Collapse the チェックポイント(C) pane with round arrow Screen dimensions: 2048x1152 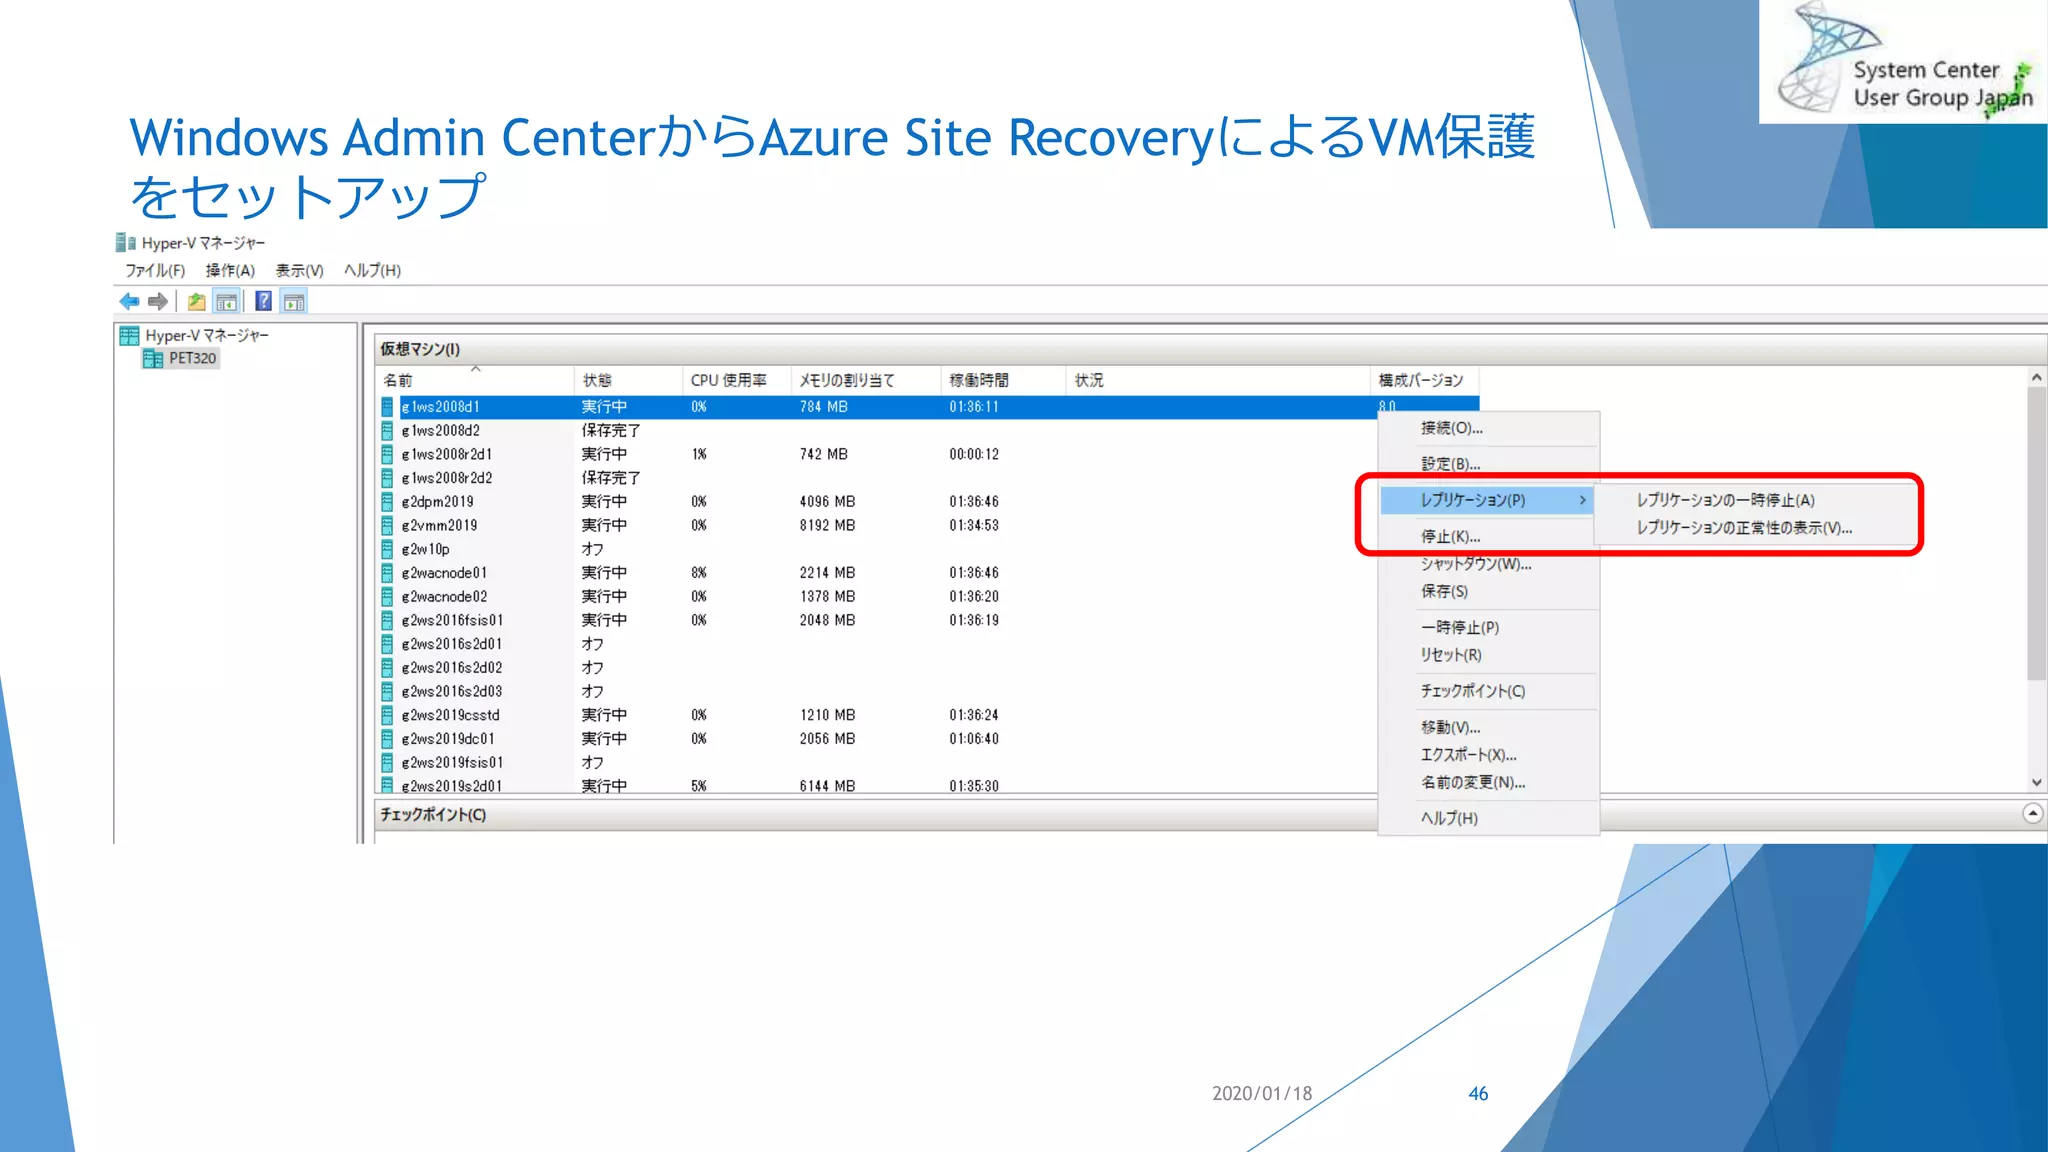[2032, 814]
